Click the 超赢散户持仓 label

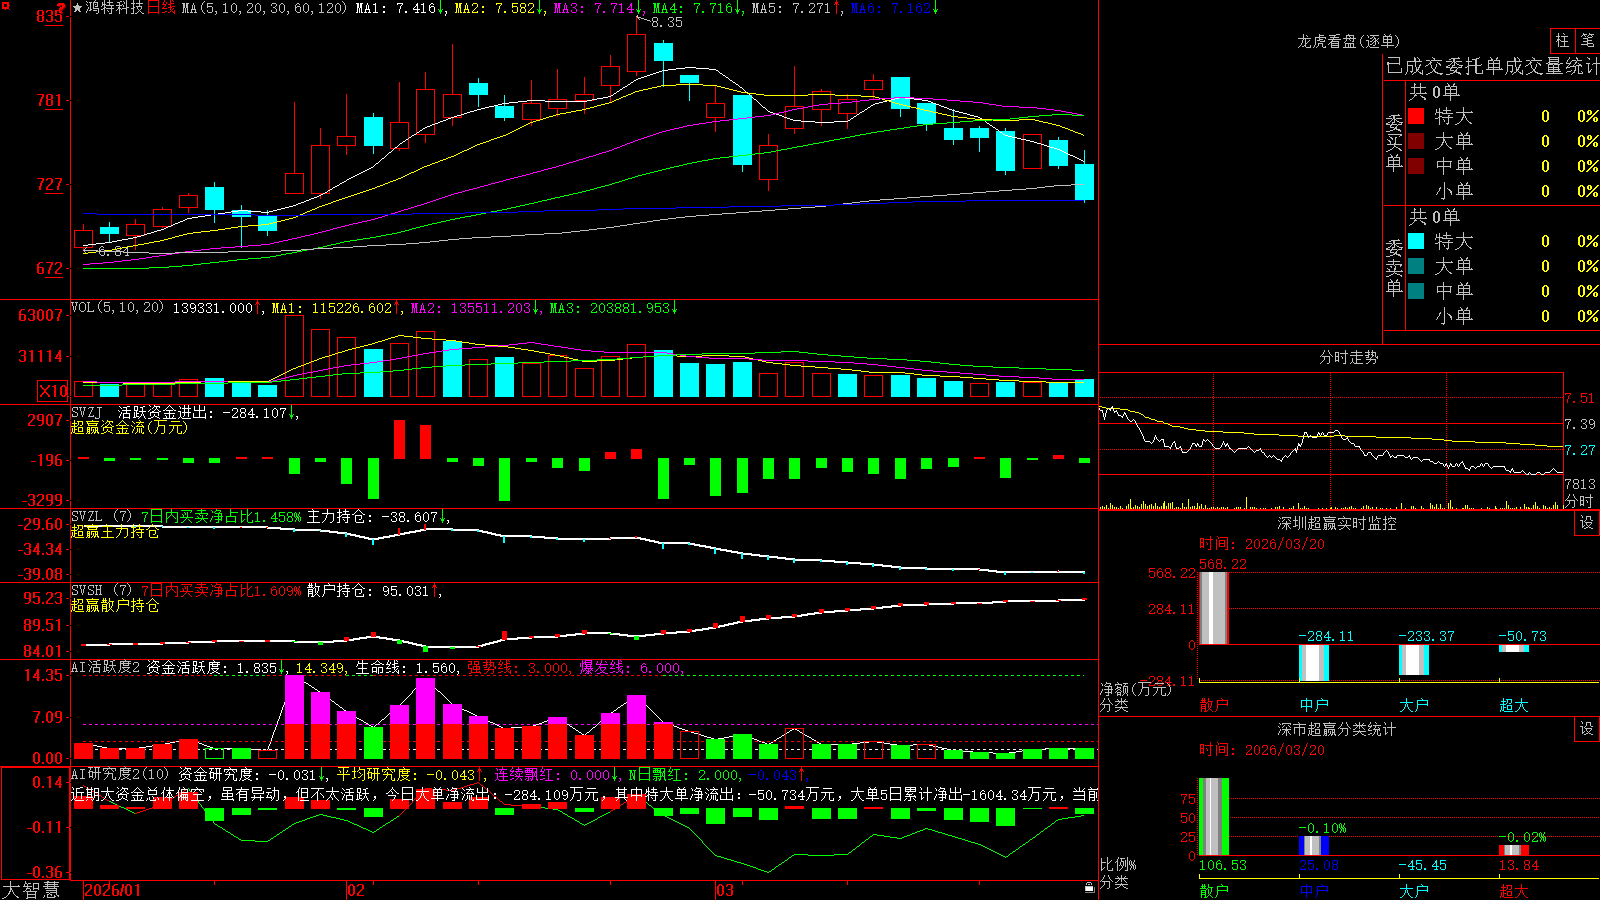coord(114,606)
